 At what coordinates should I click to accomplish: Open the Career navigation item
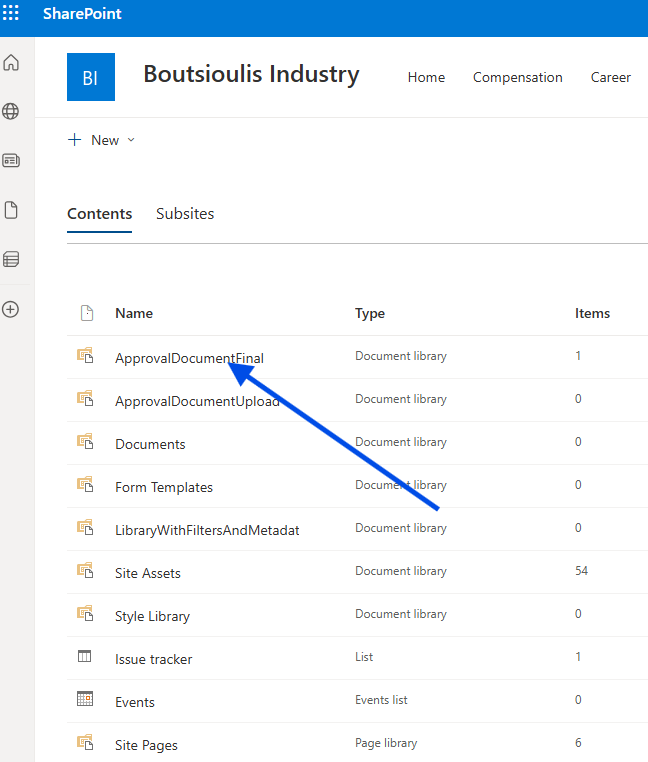coord(610,77)
